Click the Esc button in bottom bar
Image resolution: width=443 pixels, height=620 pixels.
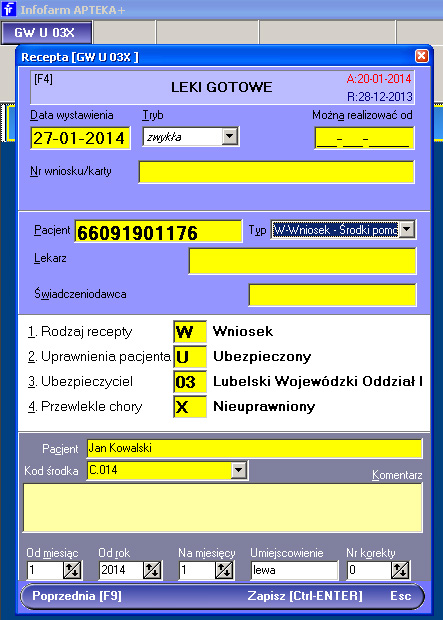click(x=401, y=596)
